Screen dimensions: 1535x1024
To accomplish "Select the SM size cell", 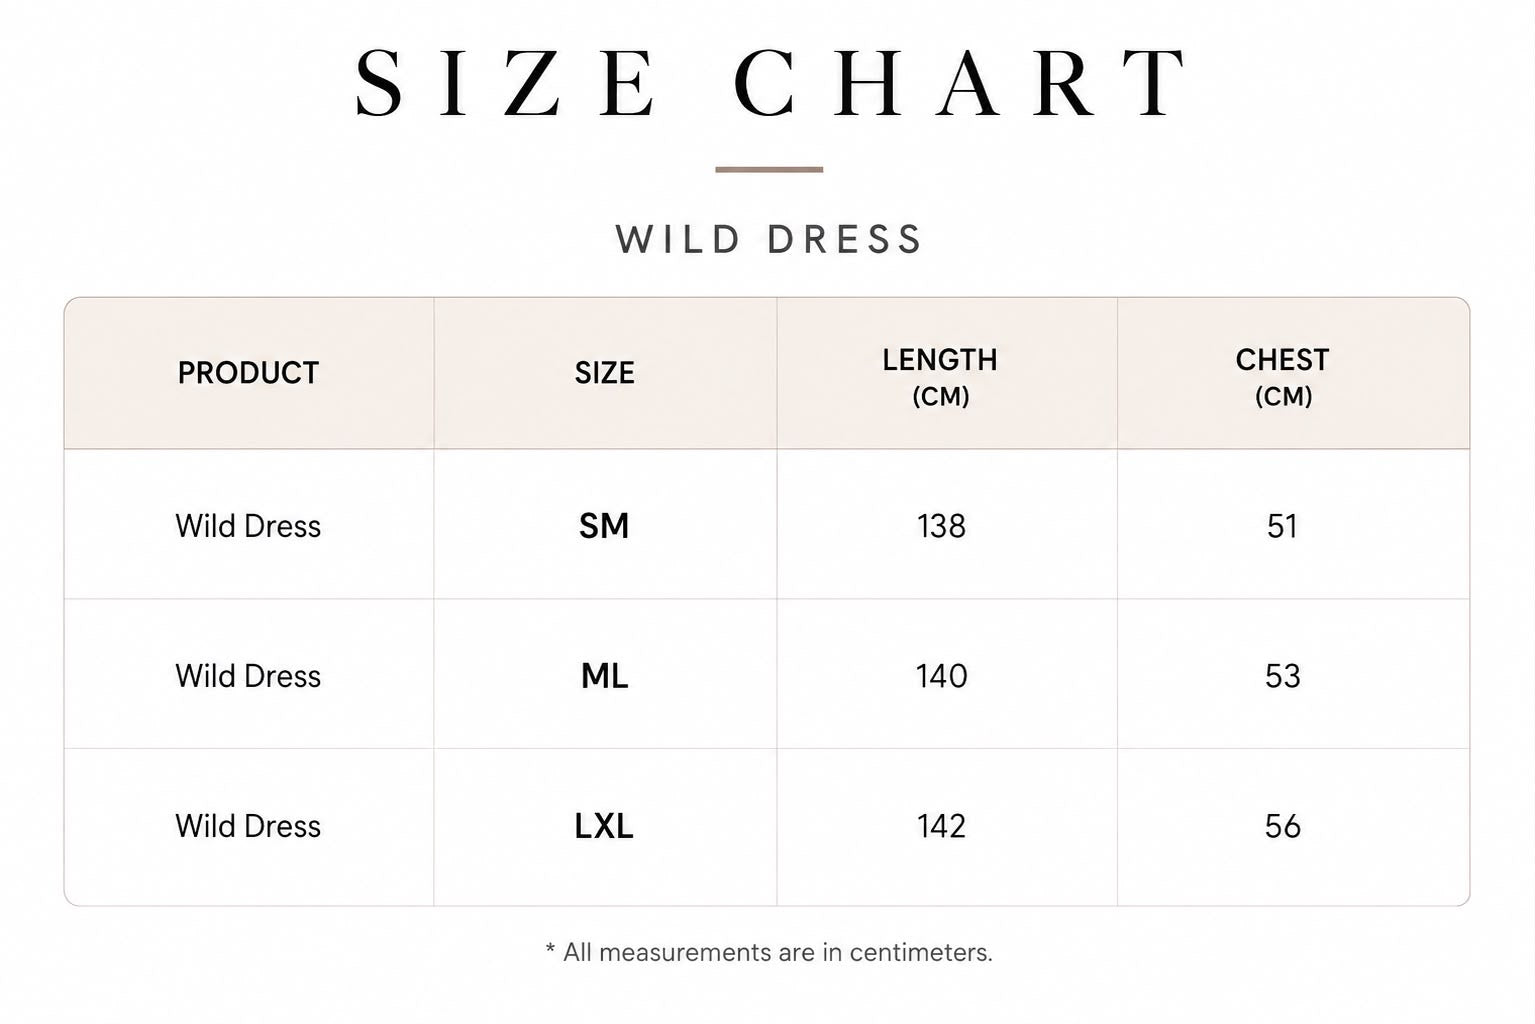I will 604,526.
